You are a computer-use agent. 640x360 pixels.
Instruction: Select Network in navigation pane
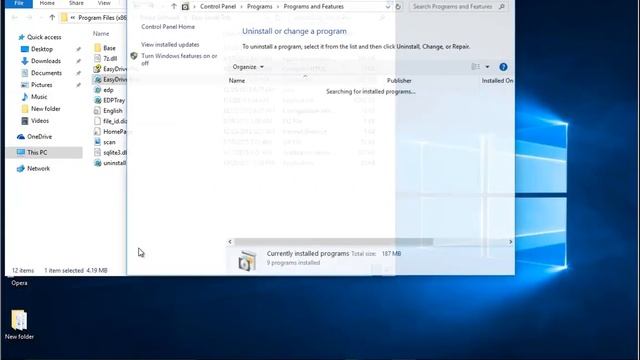(x=38, y=169)
